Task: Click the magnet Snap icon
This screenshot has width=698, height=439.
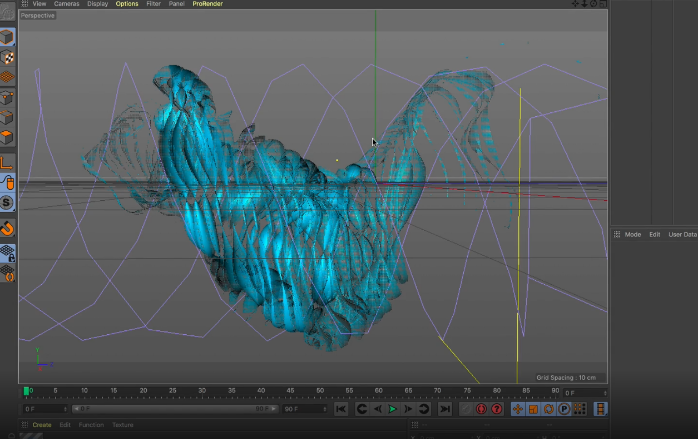Action: [7, 228]
